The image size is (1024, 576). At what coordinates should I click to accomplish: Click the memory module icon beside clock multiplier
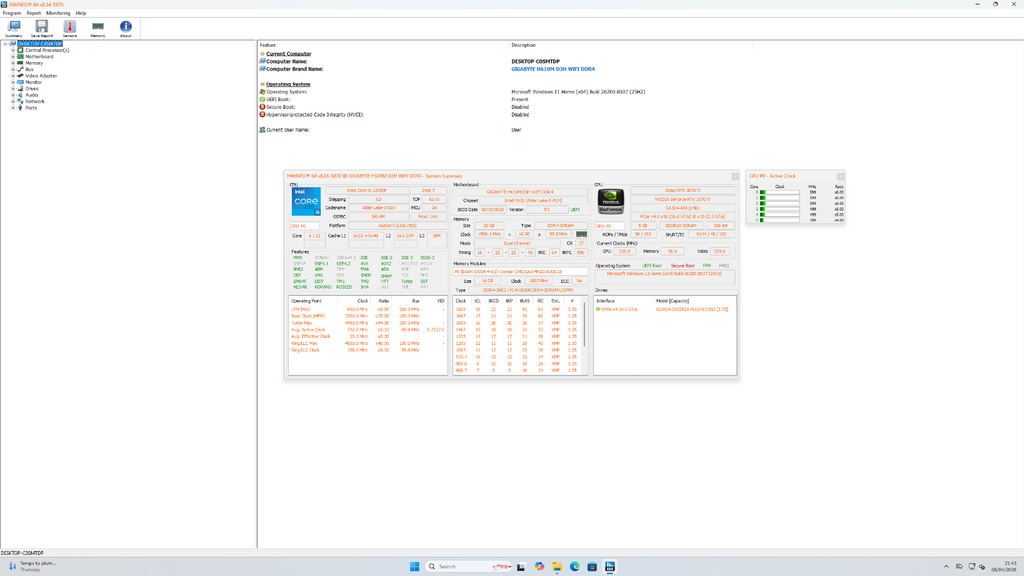pos(581,234)
